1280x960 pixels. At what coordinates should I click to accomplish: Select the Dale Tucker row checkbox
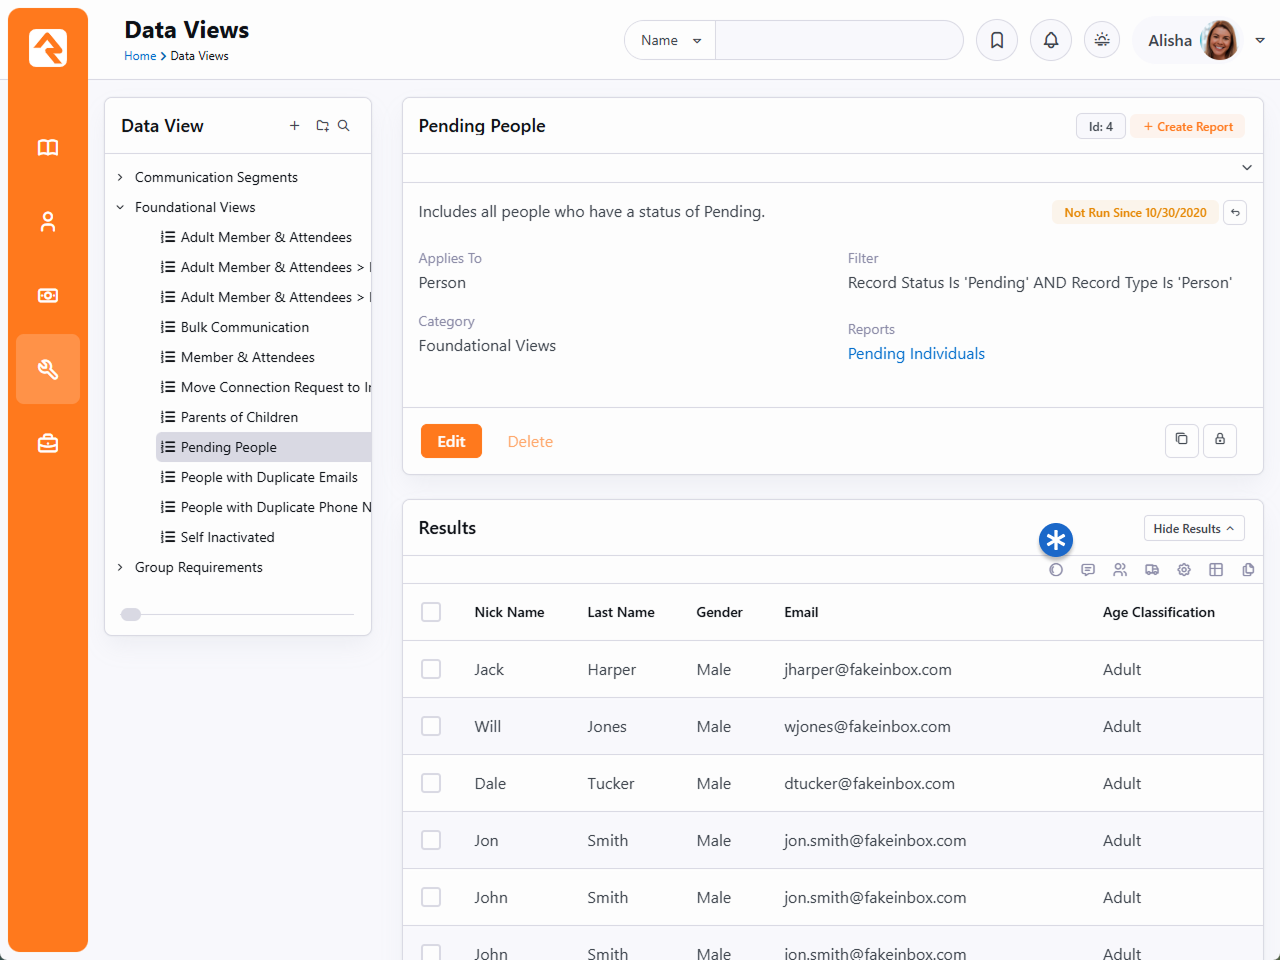pos(431,783)
